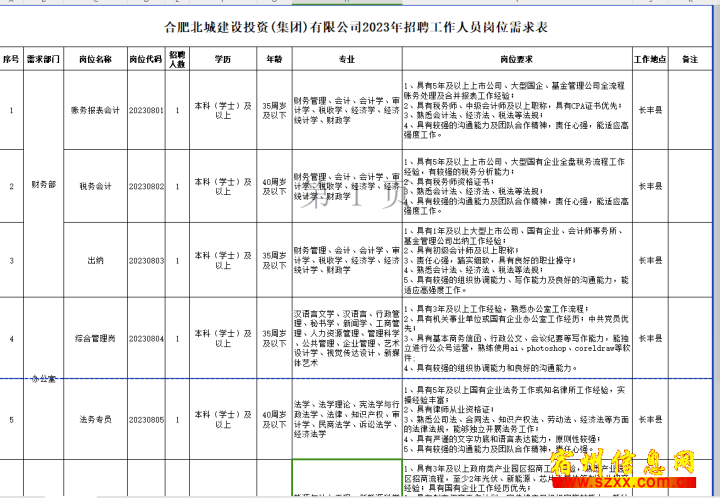Image resolution: width=720 pixels, height=498 pixels.
Task: Select the 税务会计 position cell
Action: pyautogui.click(x=96, y=186)
